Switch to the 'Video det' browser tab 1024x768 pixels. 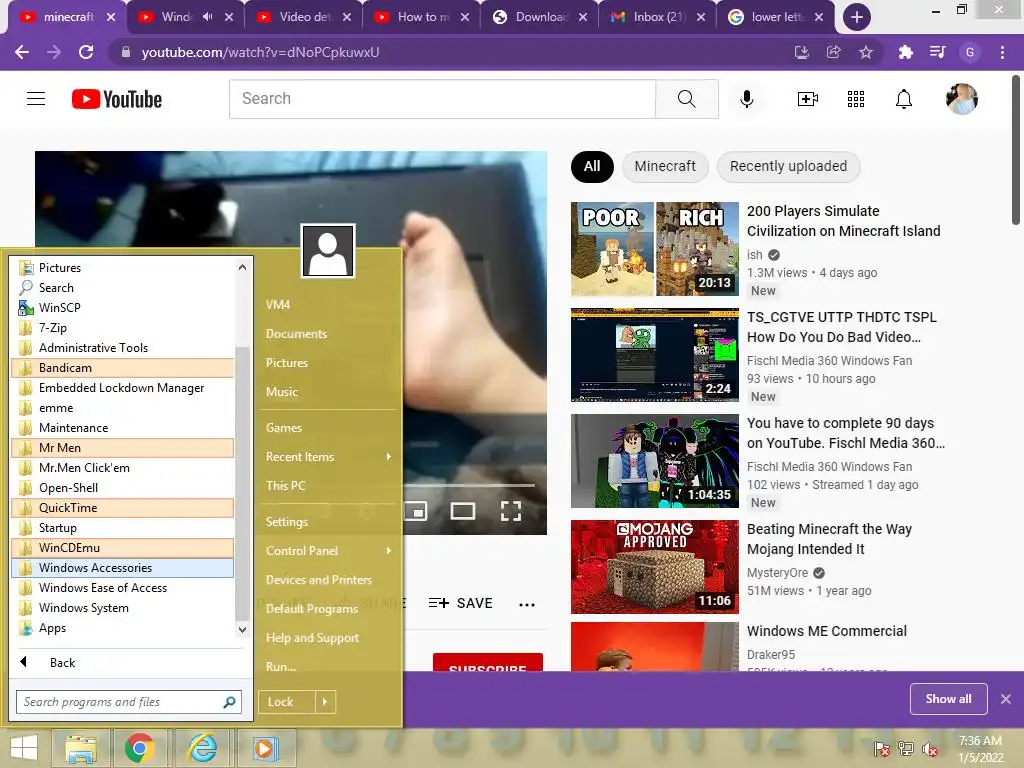[303, 17]
